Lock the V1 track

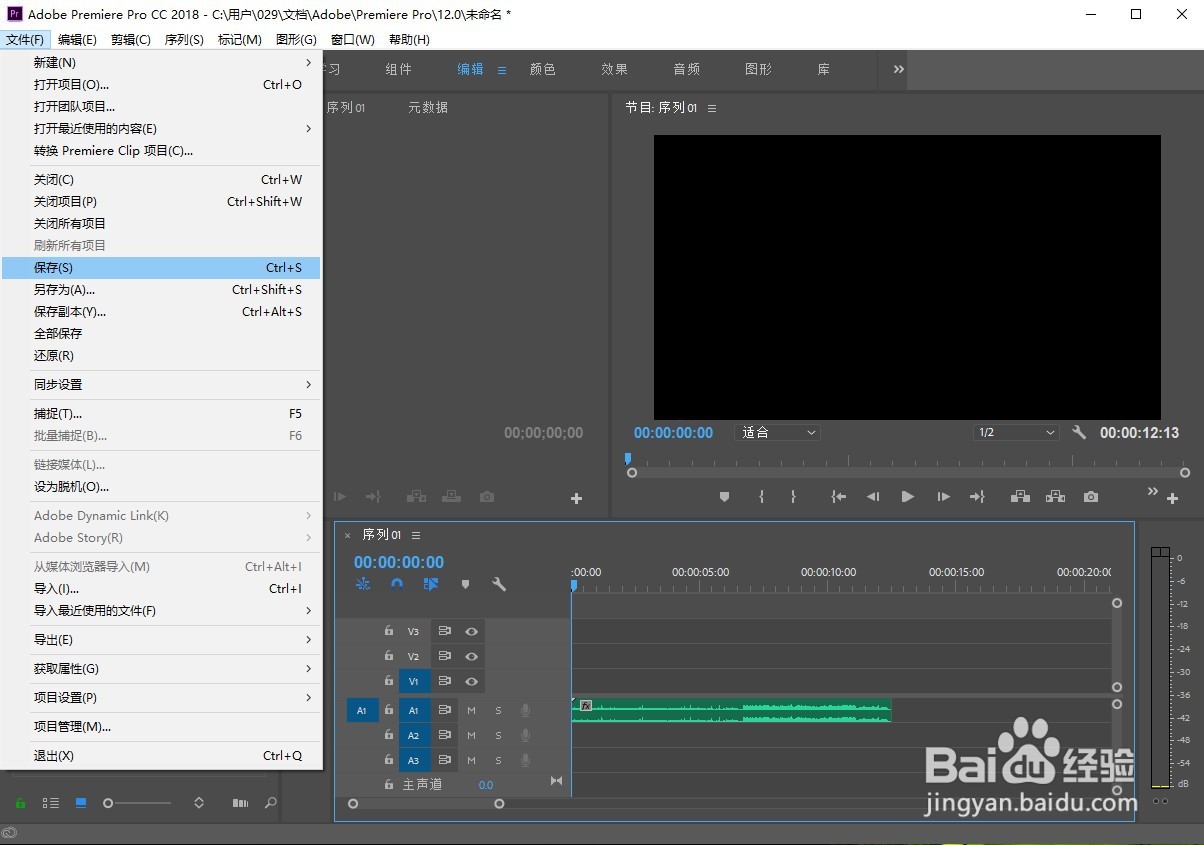pyautogui.click(x=389, y=682)
